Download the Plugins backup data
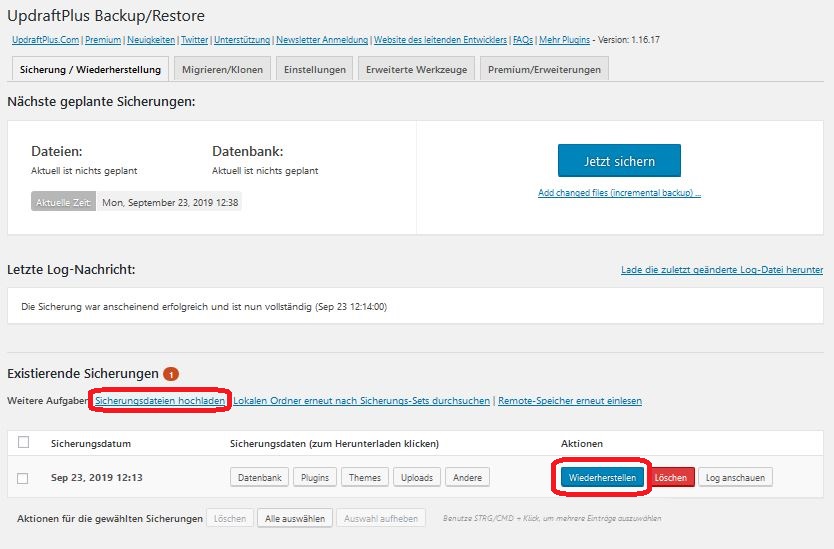Viewport: 834px width, 549px height. 315,478
